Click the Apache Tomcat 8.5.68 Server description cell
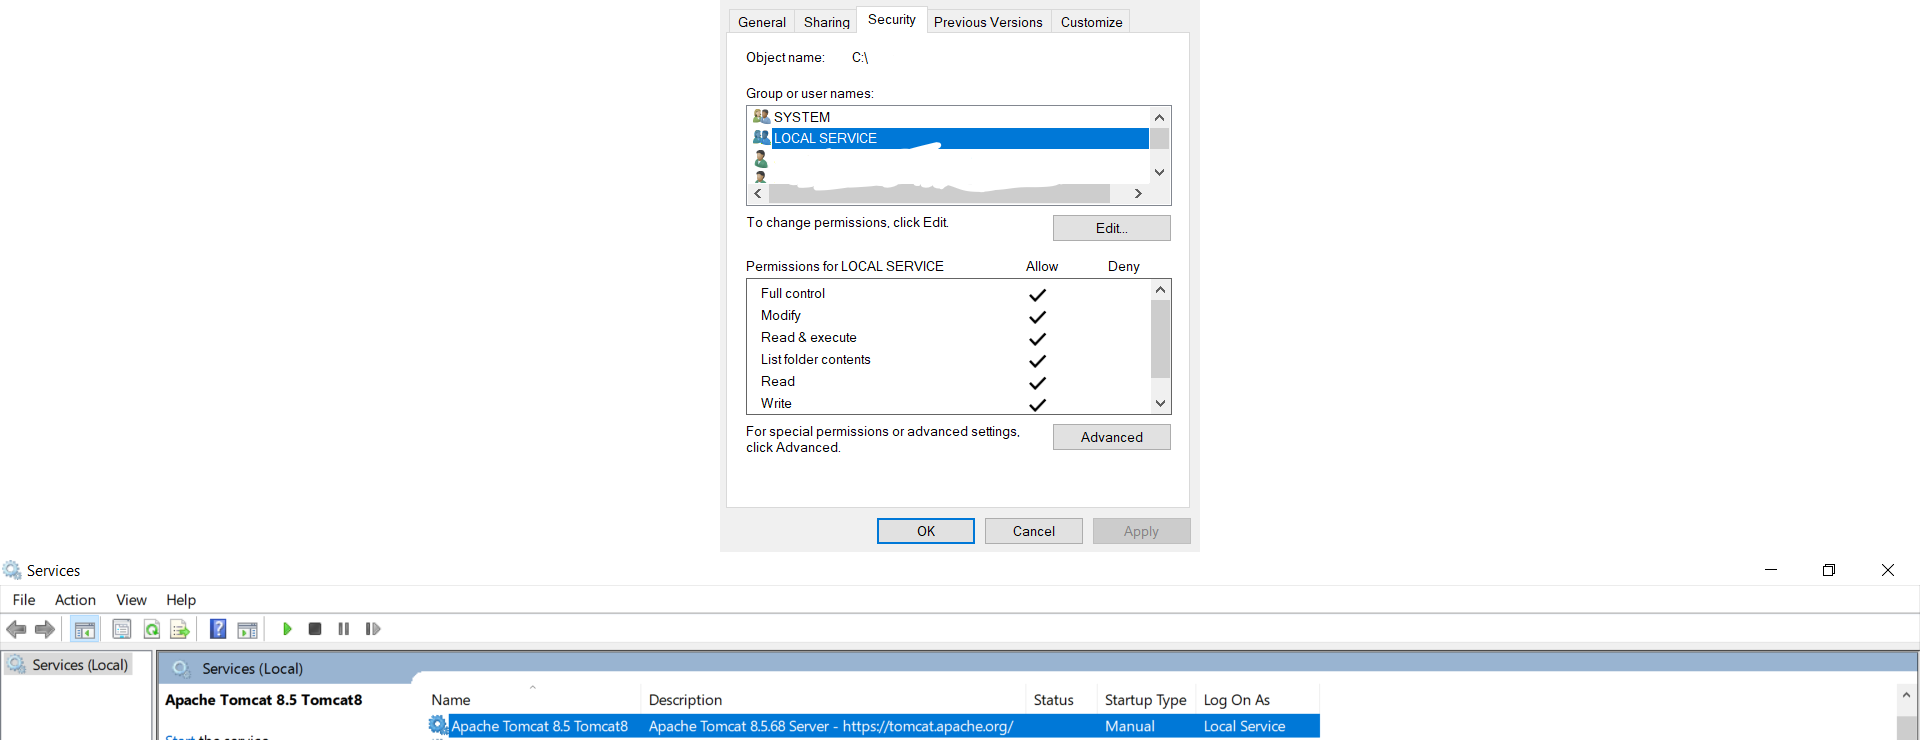 click(x=831, y=726)
